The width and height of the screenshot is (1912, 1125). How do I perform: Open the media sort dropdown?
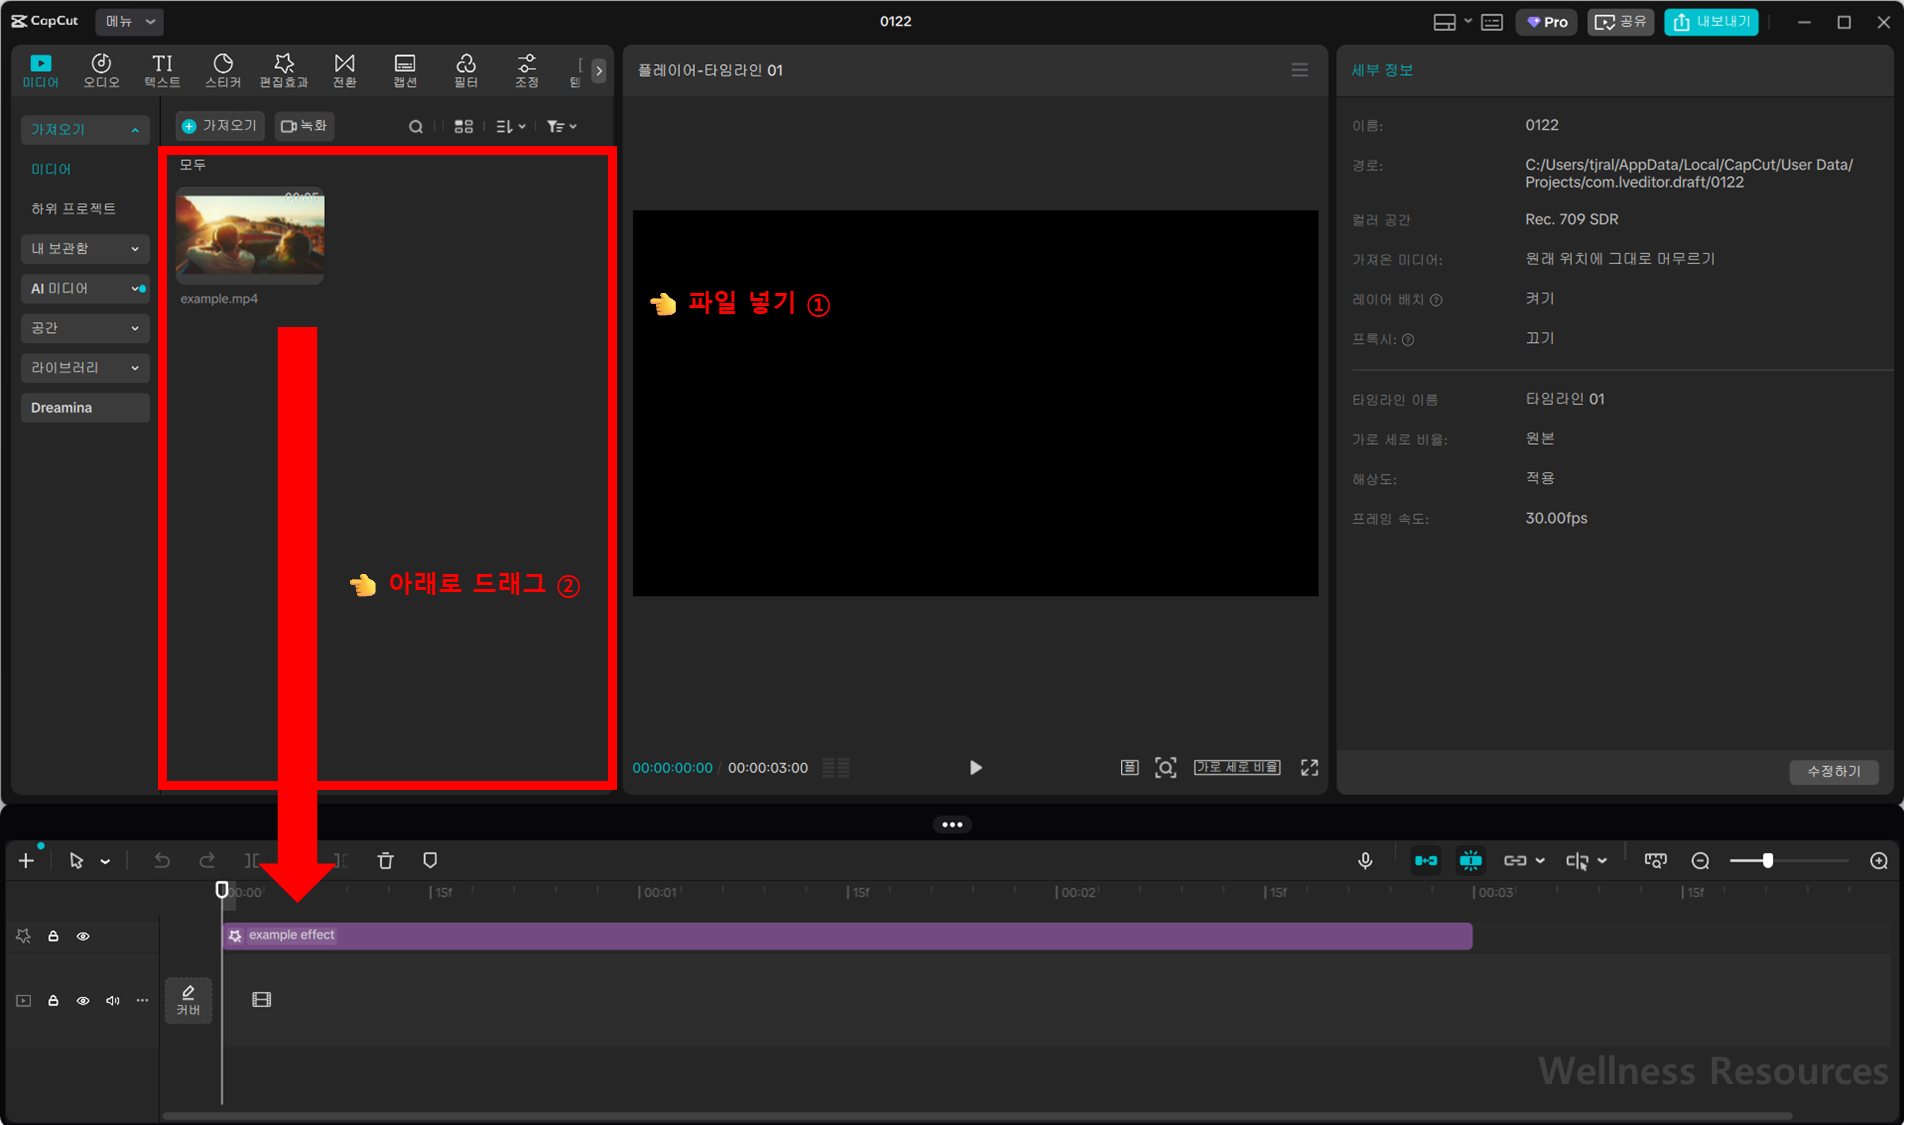(511, 126)
